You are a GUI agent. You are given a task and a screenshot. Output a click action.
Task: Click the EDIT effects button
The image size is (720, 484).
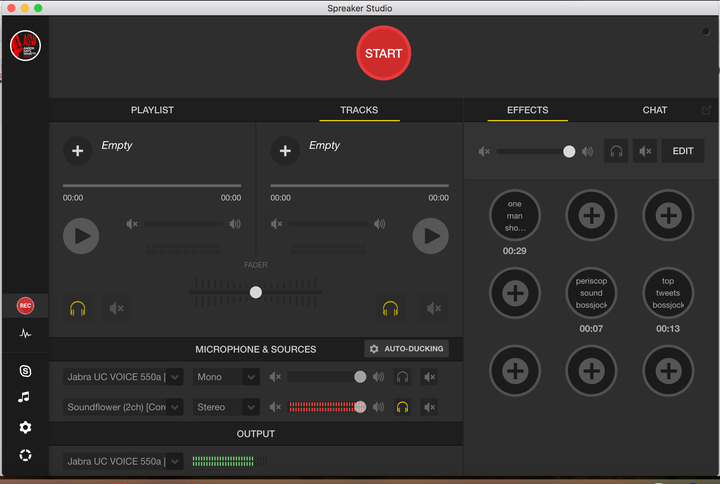(683, 151)
